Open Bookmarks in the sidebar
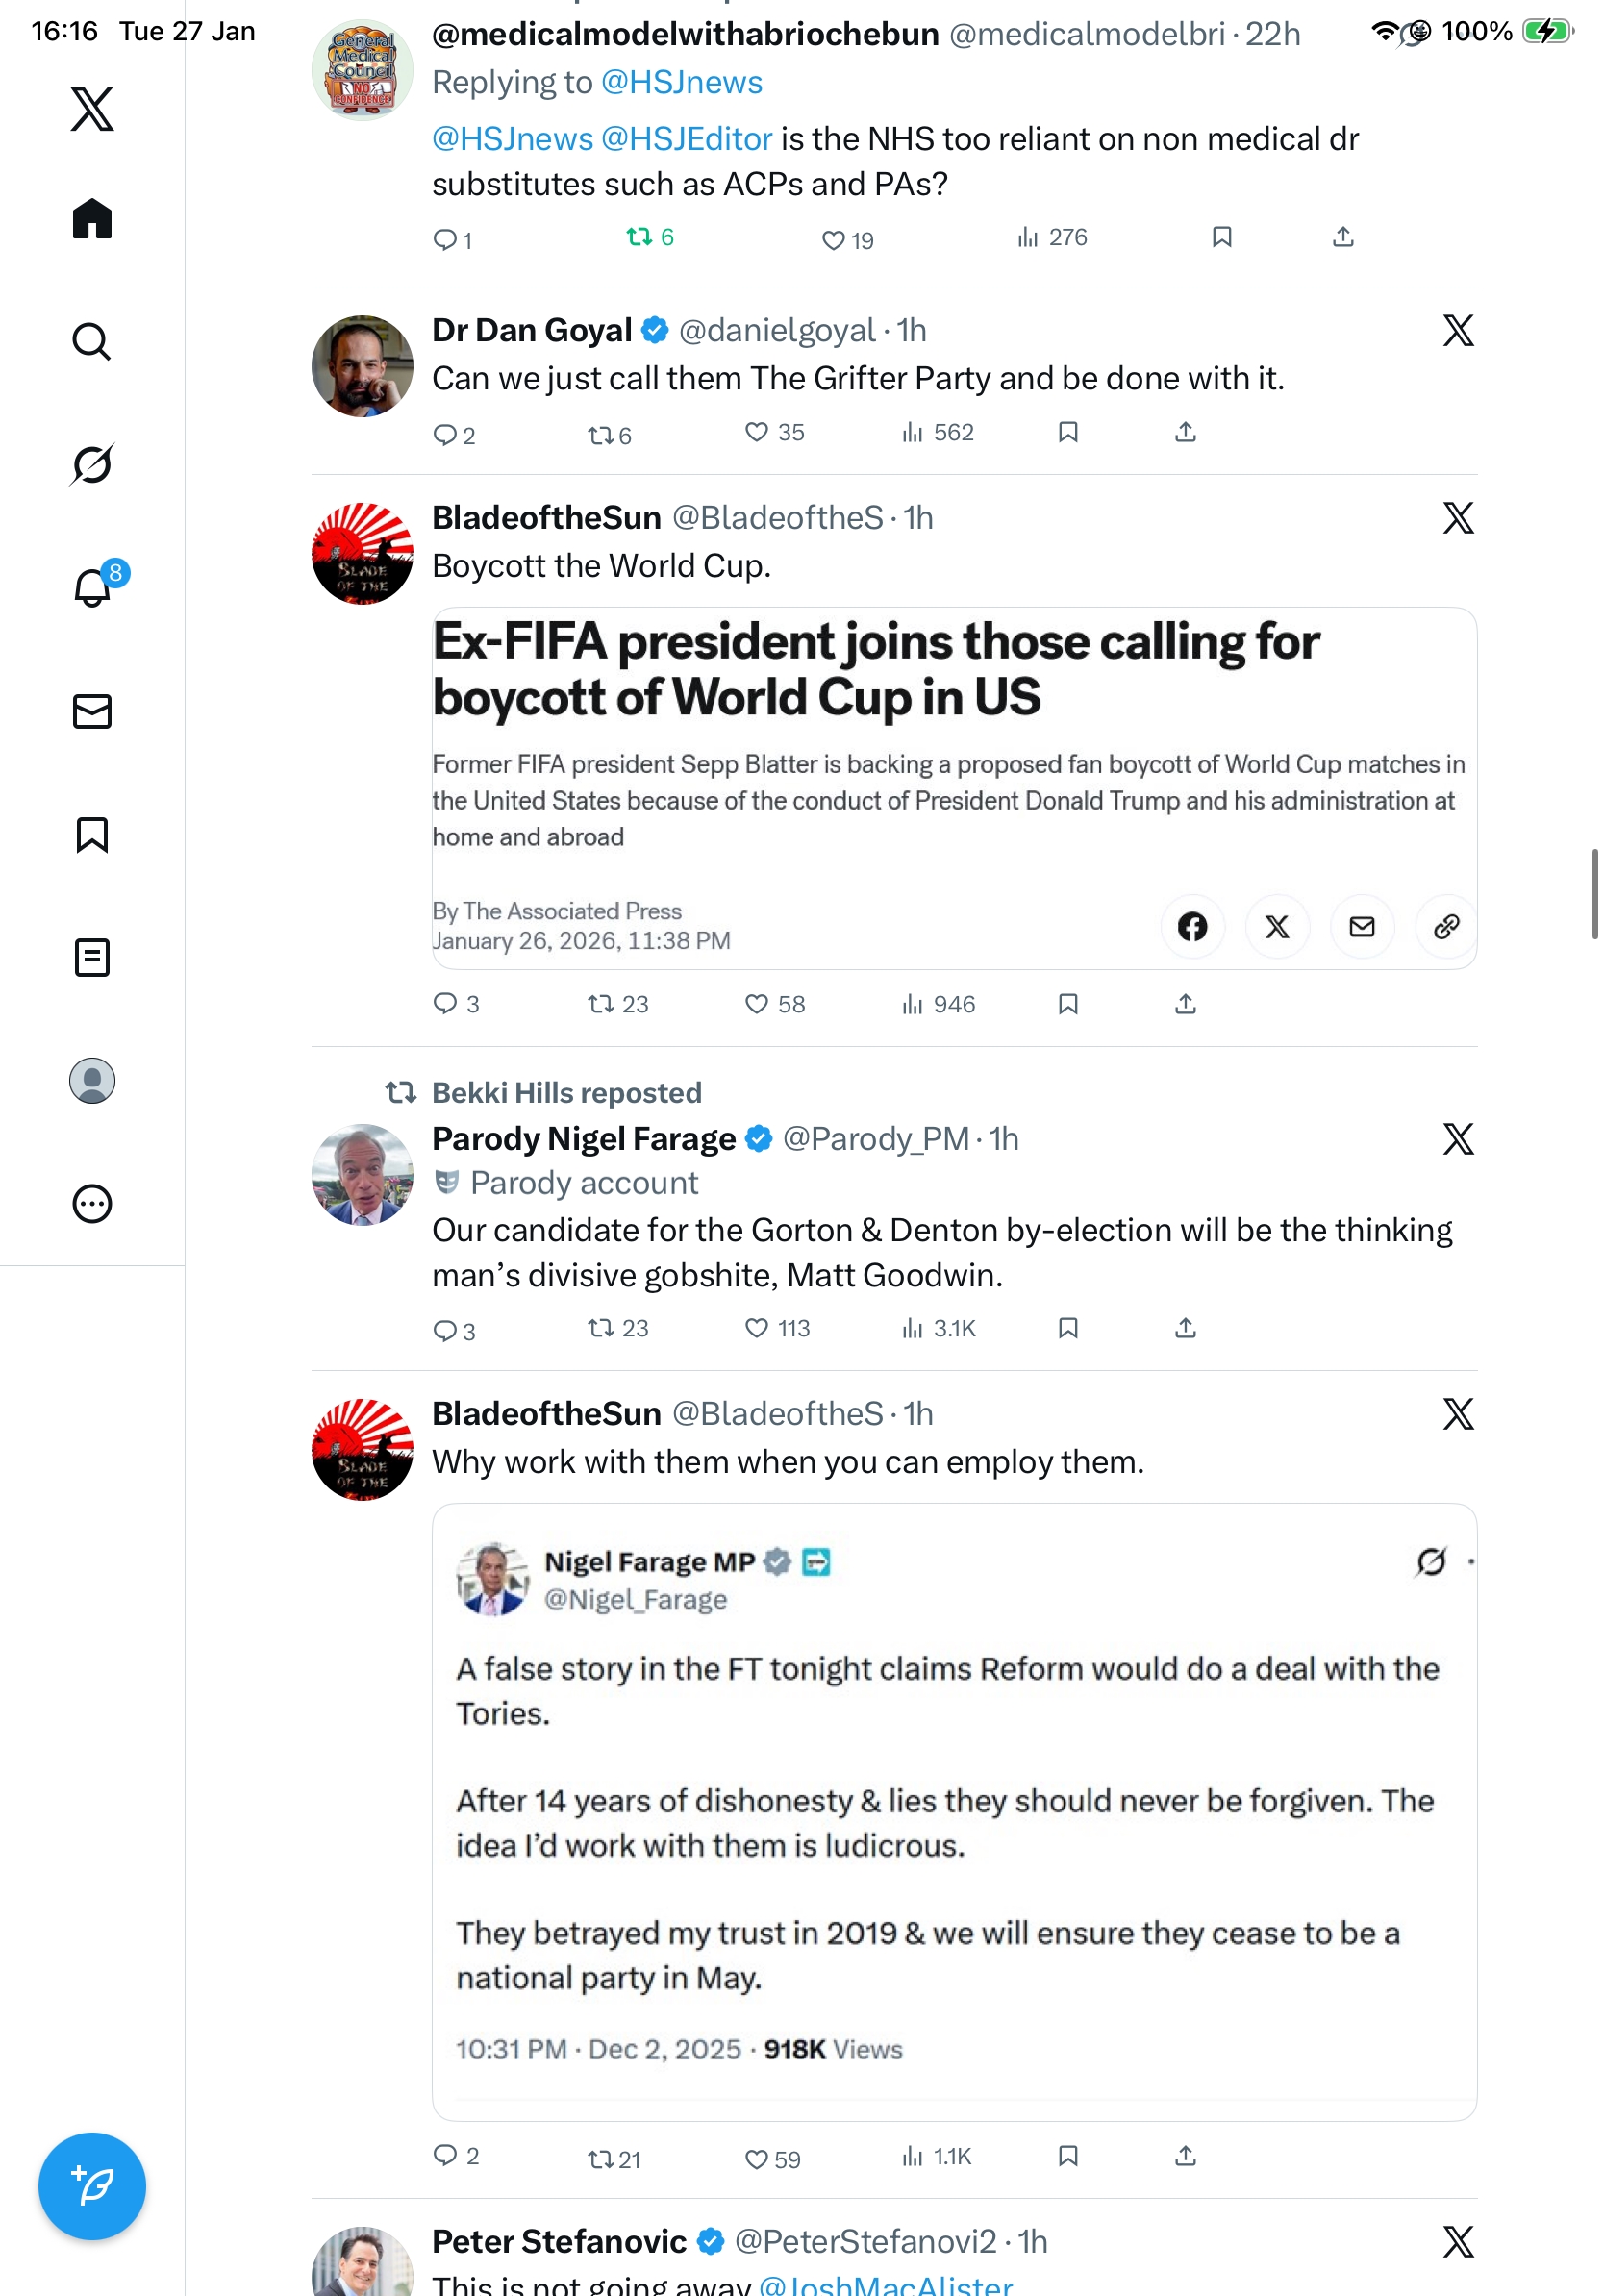This screenshot has height=2296, width=1604. pyautogui.click(x=92, y=834)
